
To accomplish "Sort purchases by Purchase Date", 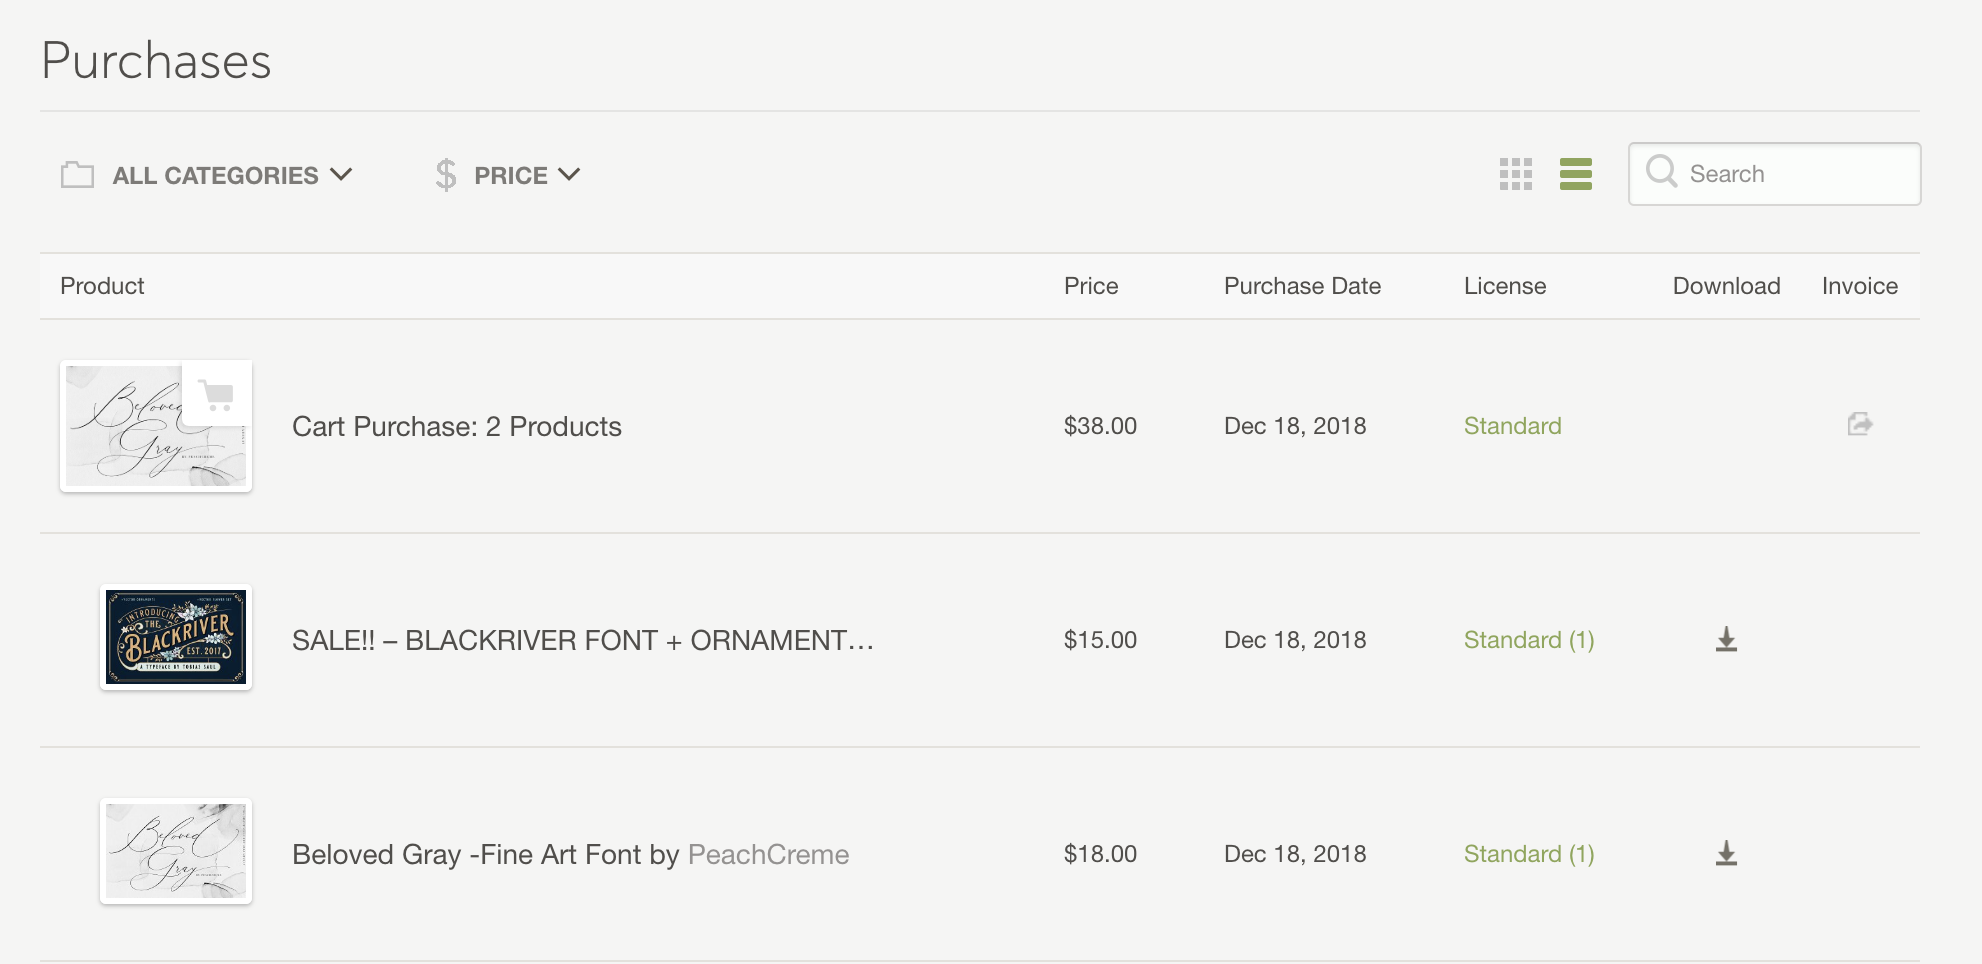I will click(1301, 286).
